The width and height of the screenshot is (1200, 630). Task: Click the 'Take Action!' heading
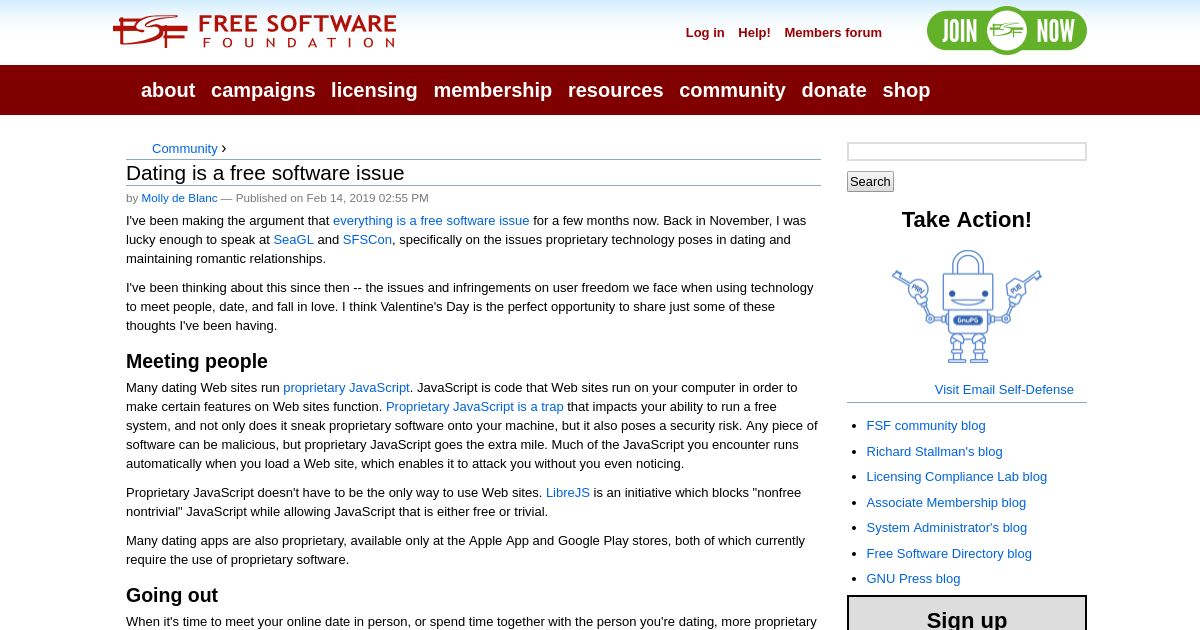[x=967, y=220]
